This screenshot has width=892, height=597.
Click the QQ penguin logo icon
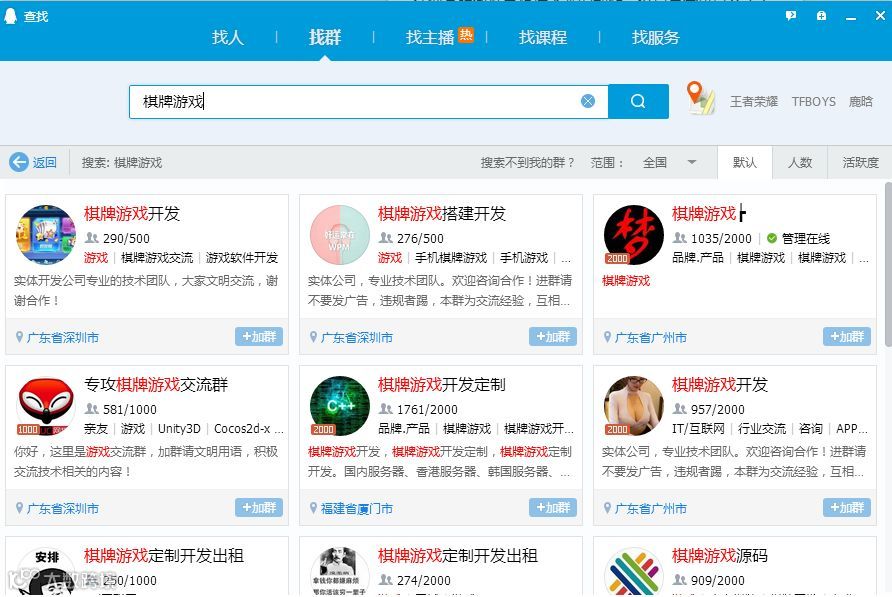(x=10, y=16)
